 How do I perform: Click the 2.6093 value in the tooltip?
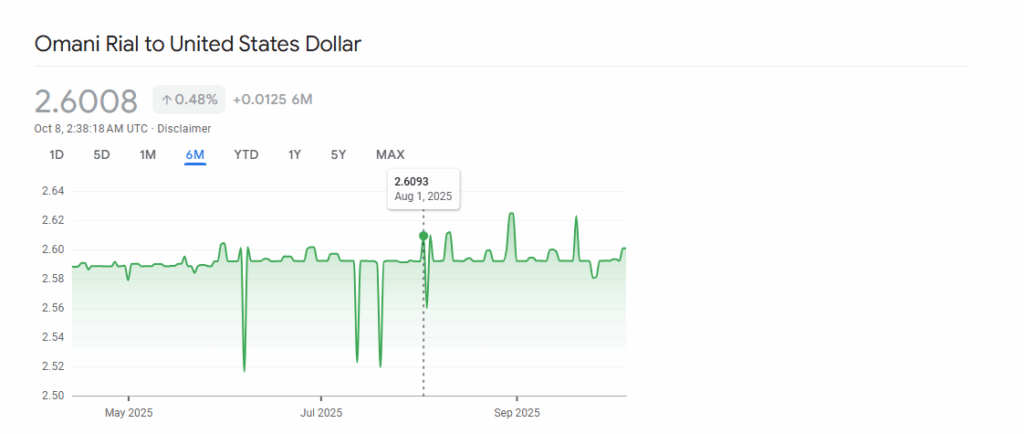tap(411, 181)
